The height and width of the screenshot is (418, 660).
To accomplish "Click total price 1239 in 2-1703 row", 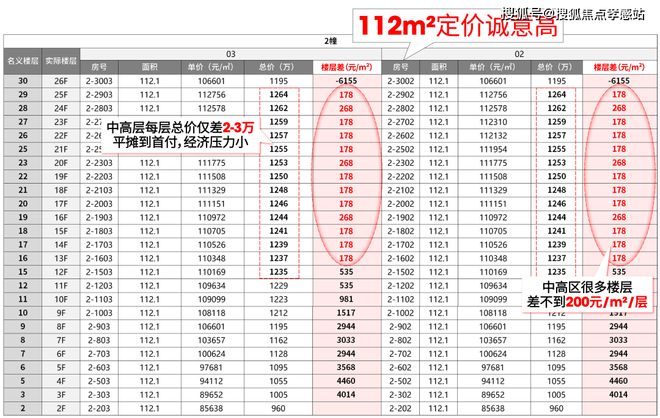I will point(279,245).
